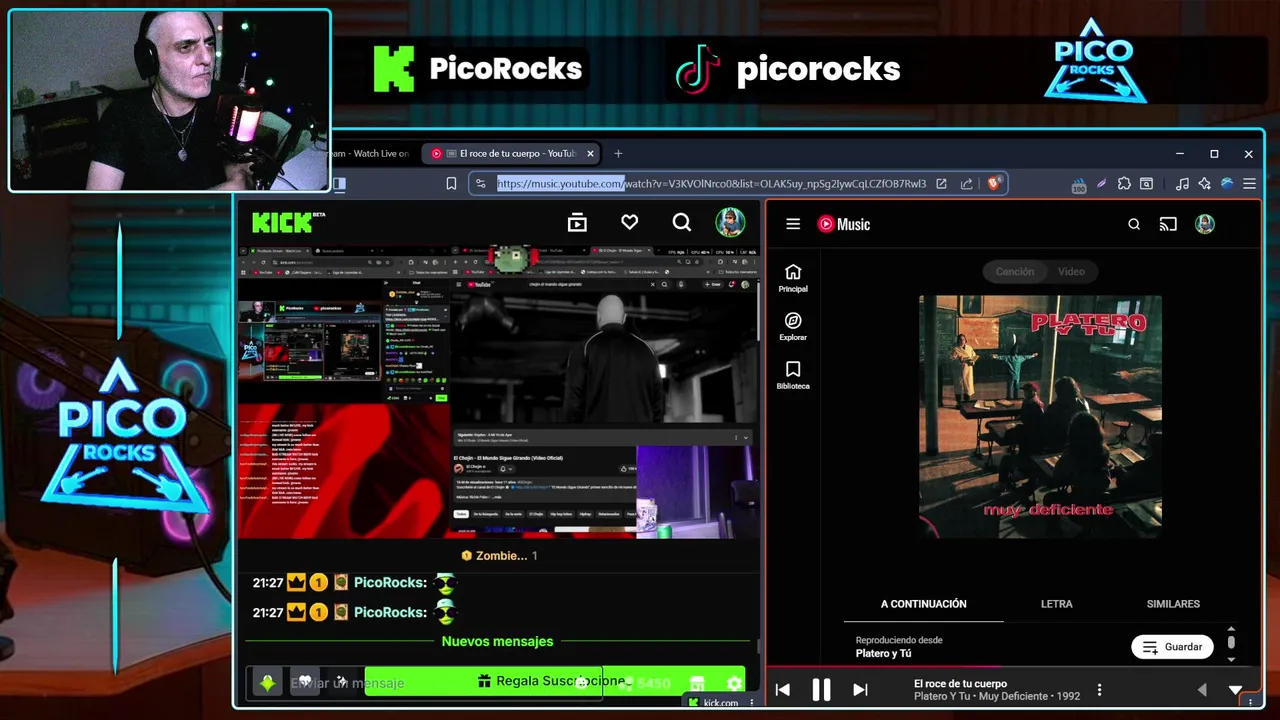The height and width of the screenshot is (720, 1280).
Task: Open Kick chat settings gear
Action: [x=735, y=684]
